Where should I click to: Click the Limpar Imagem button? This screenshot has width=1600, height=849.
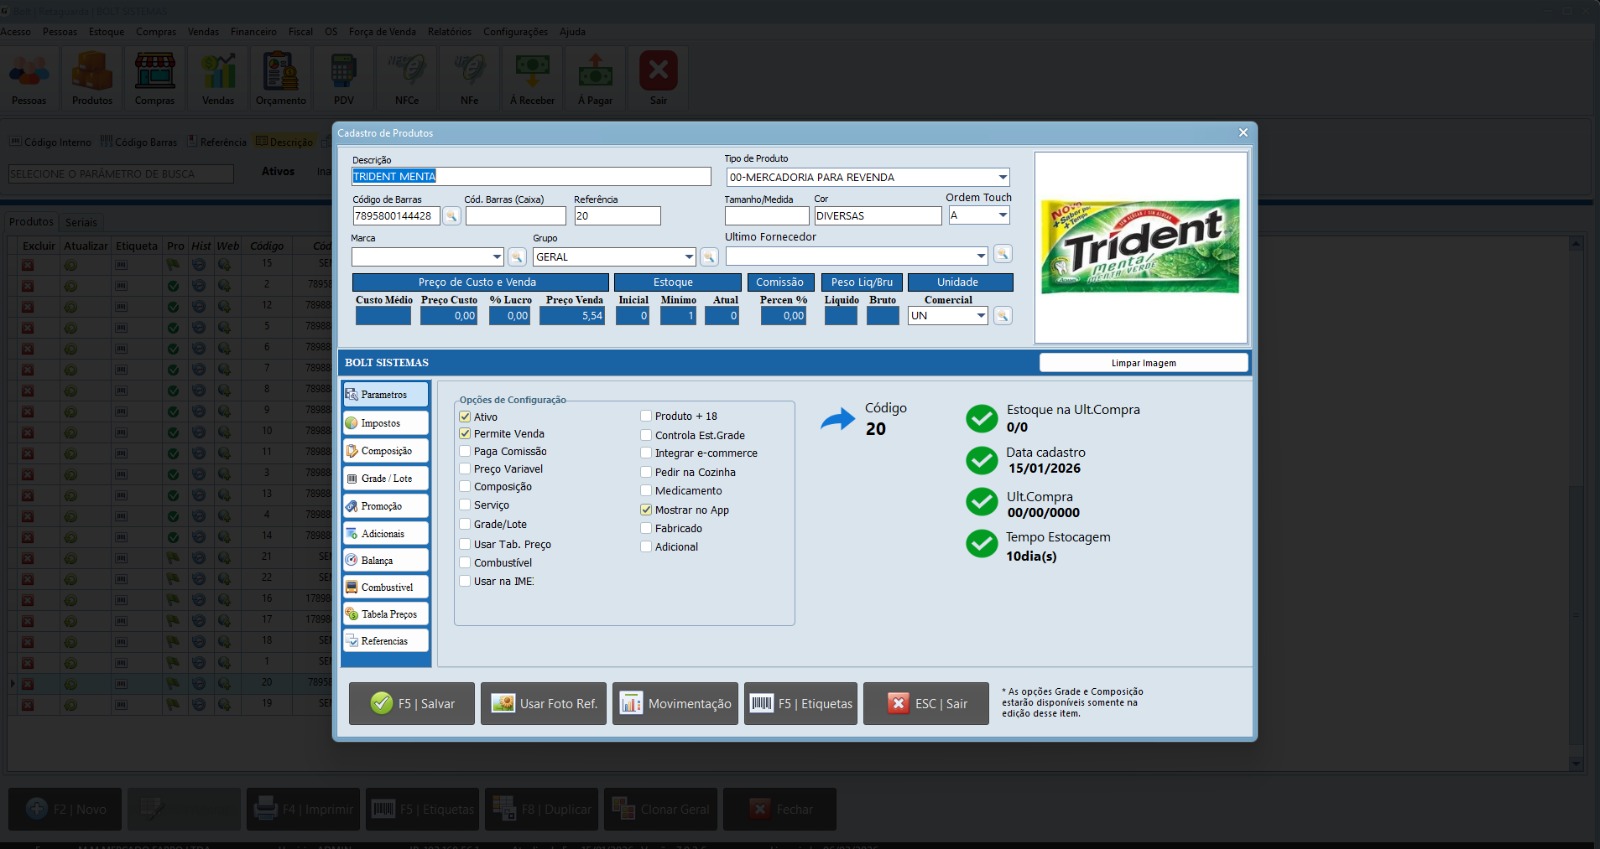1144,363
